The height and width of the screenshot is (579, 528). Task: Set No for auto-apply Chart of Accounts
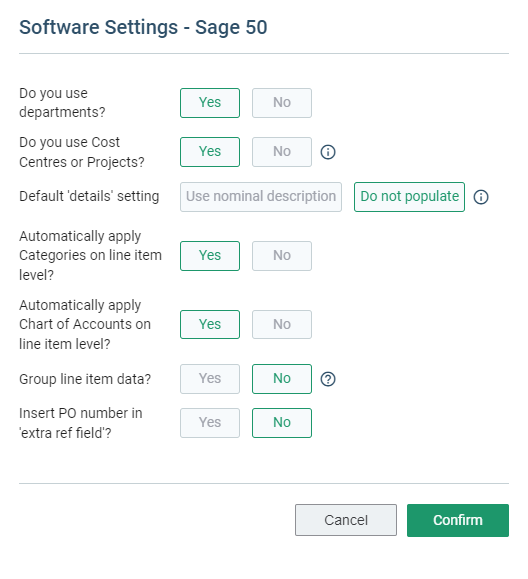click(x=282, y=325)
